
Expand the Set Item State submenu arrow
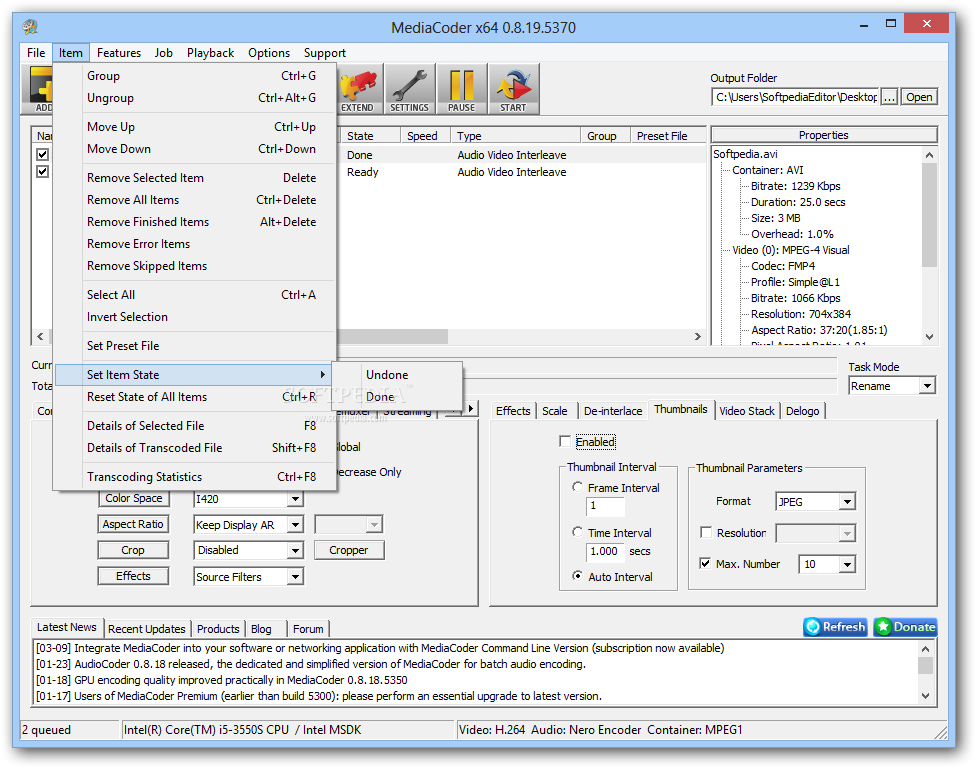point(322,374)
